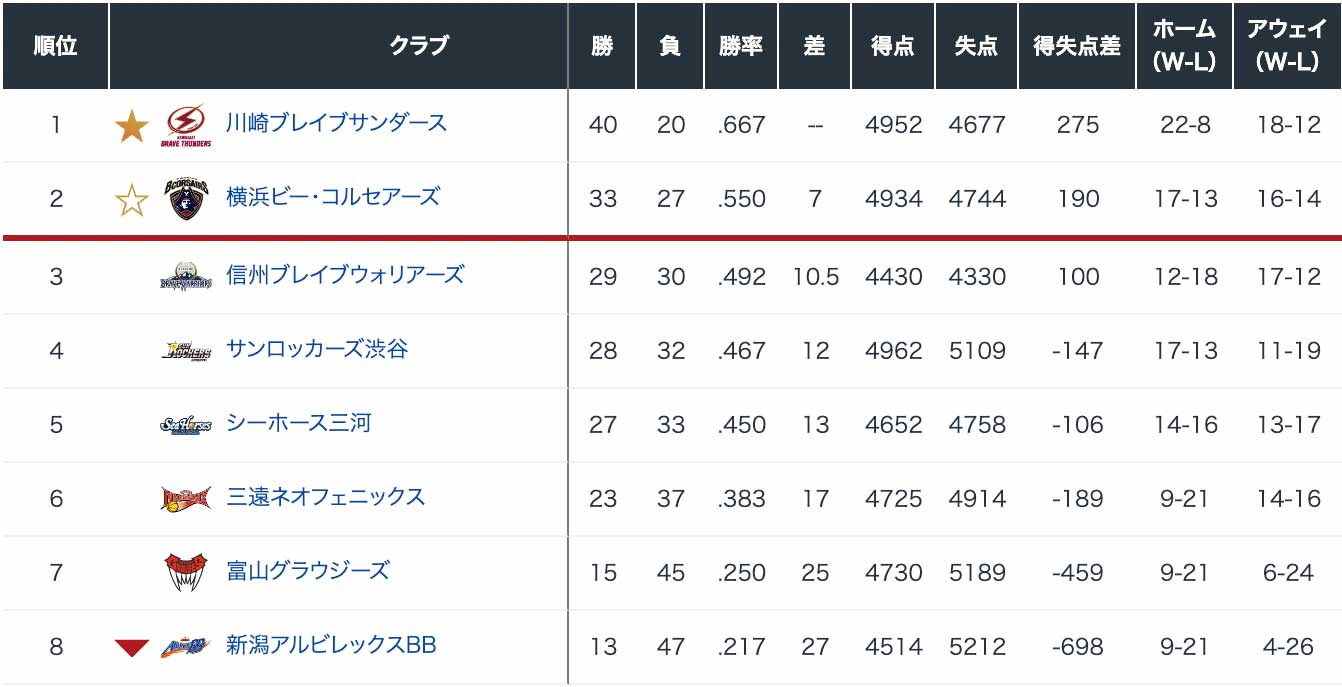This screenshot has height=687, width=1342.
Task: Open the 富山グラウジーズ club link
Action: coord(308,571)
